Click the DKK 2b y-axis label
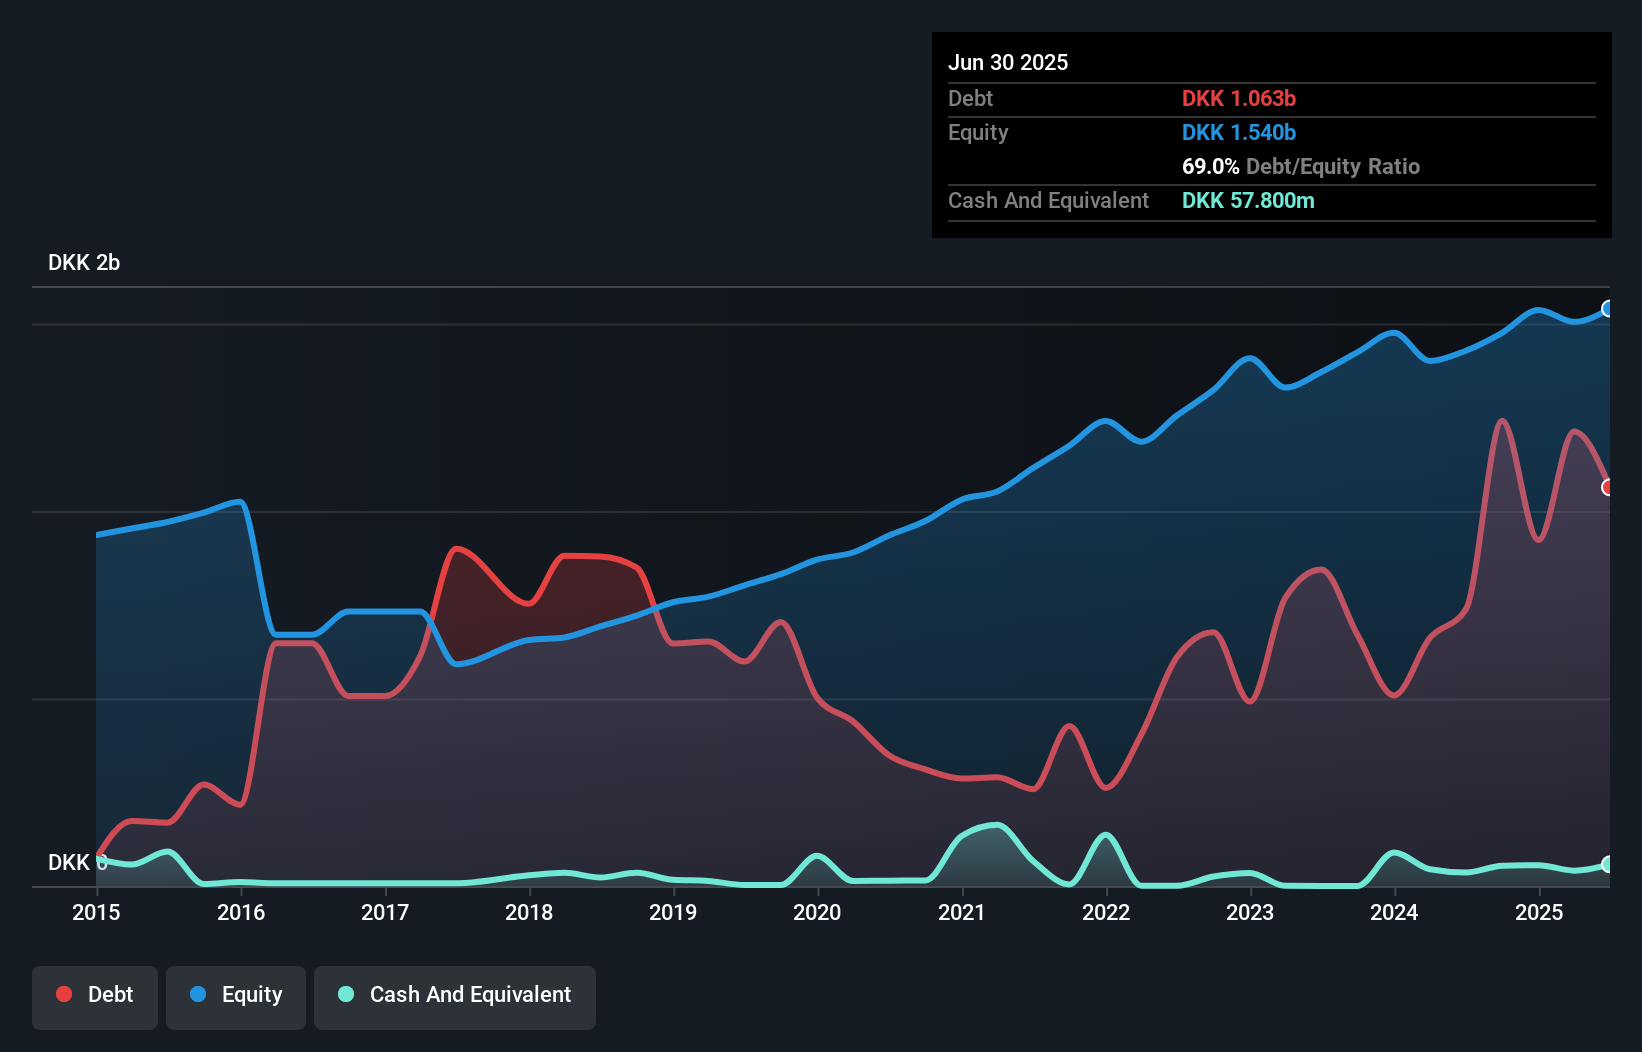1642x1052 pixels. pyautogui.click(x=84, y=263)
